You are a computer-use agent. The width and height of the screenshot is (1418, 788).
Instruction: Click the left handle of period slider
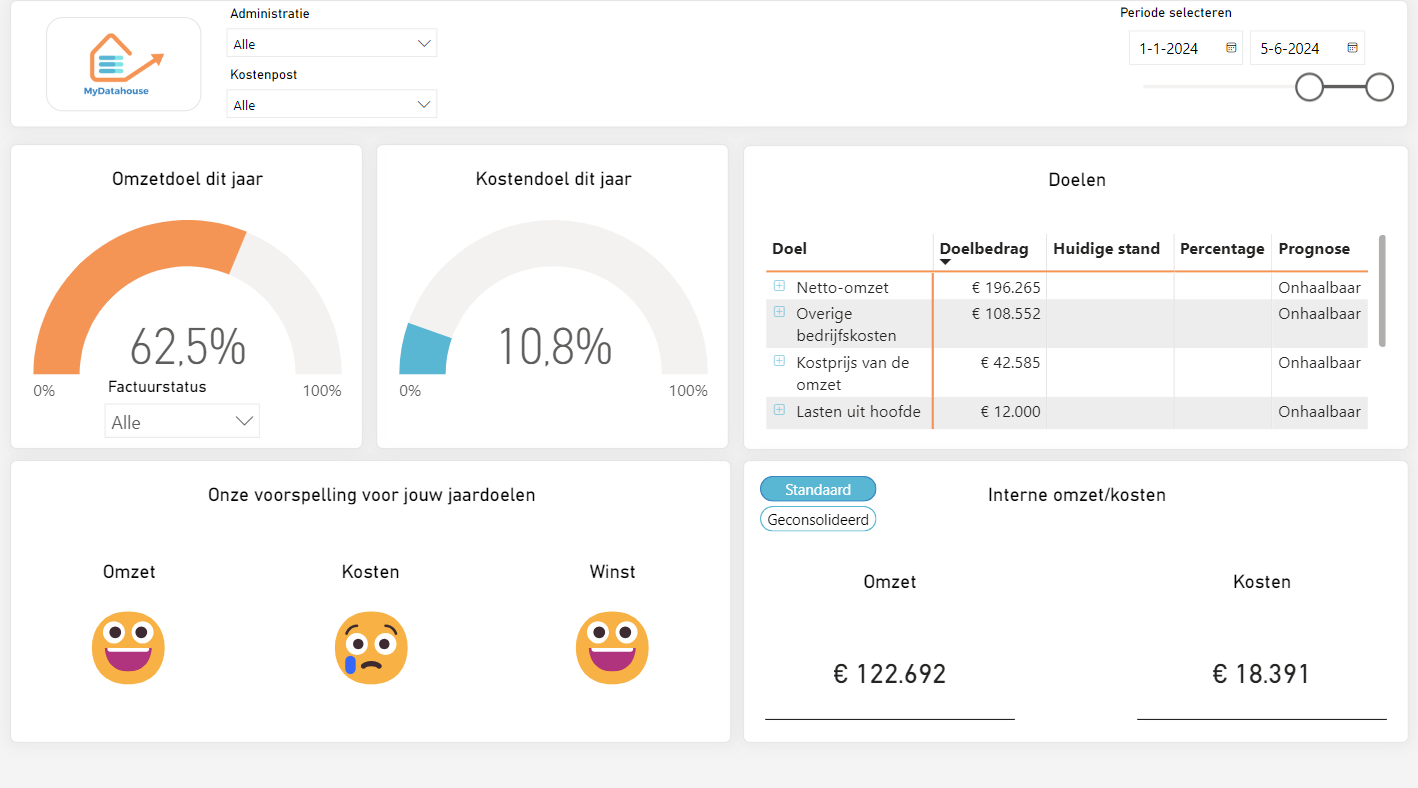tap(1309, 87)
